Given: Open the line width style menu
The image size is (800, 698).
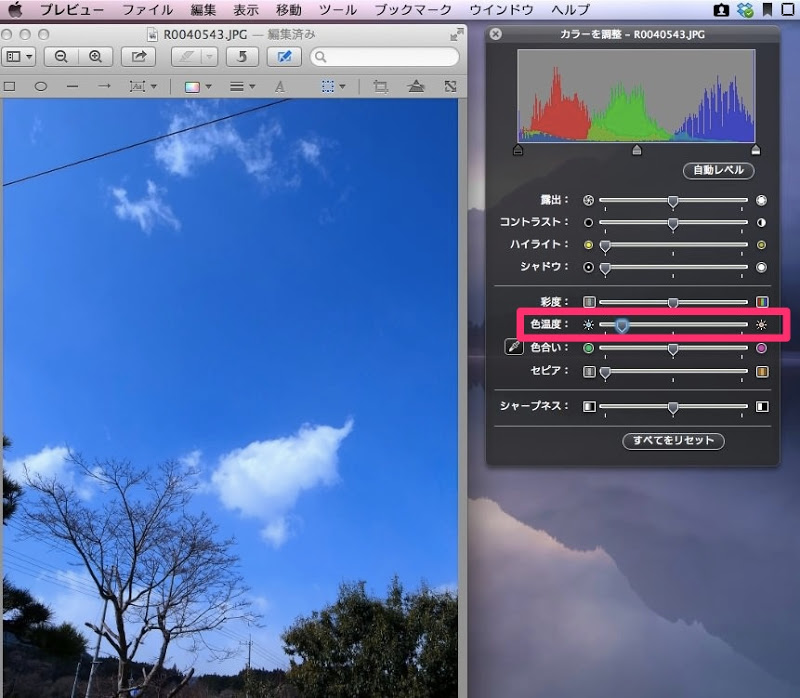Looking at the screenshot, I should [236, 87].
